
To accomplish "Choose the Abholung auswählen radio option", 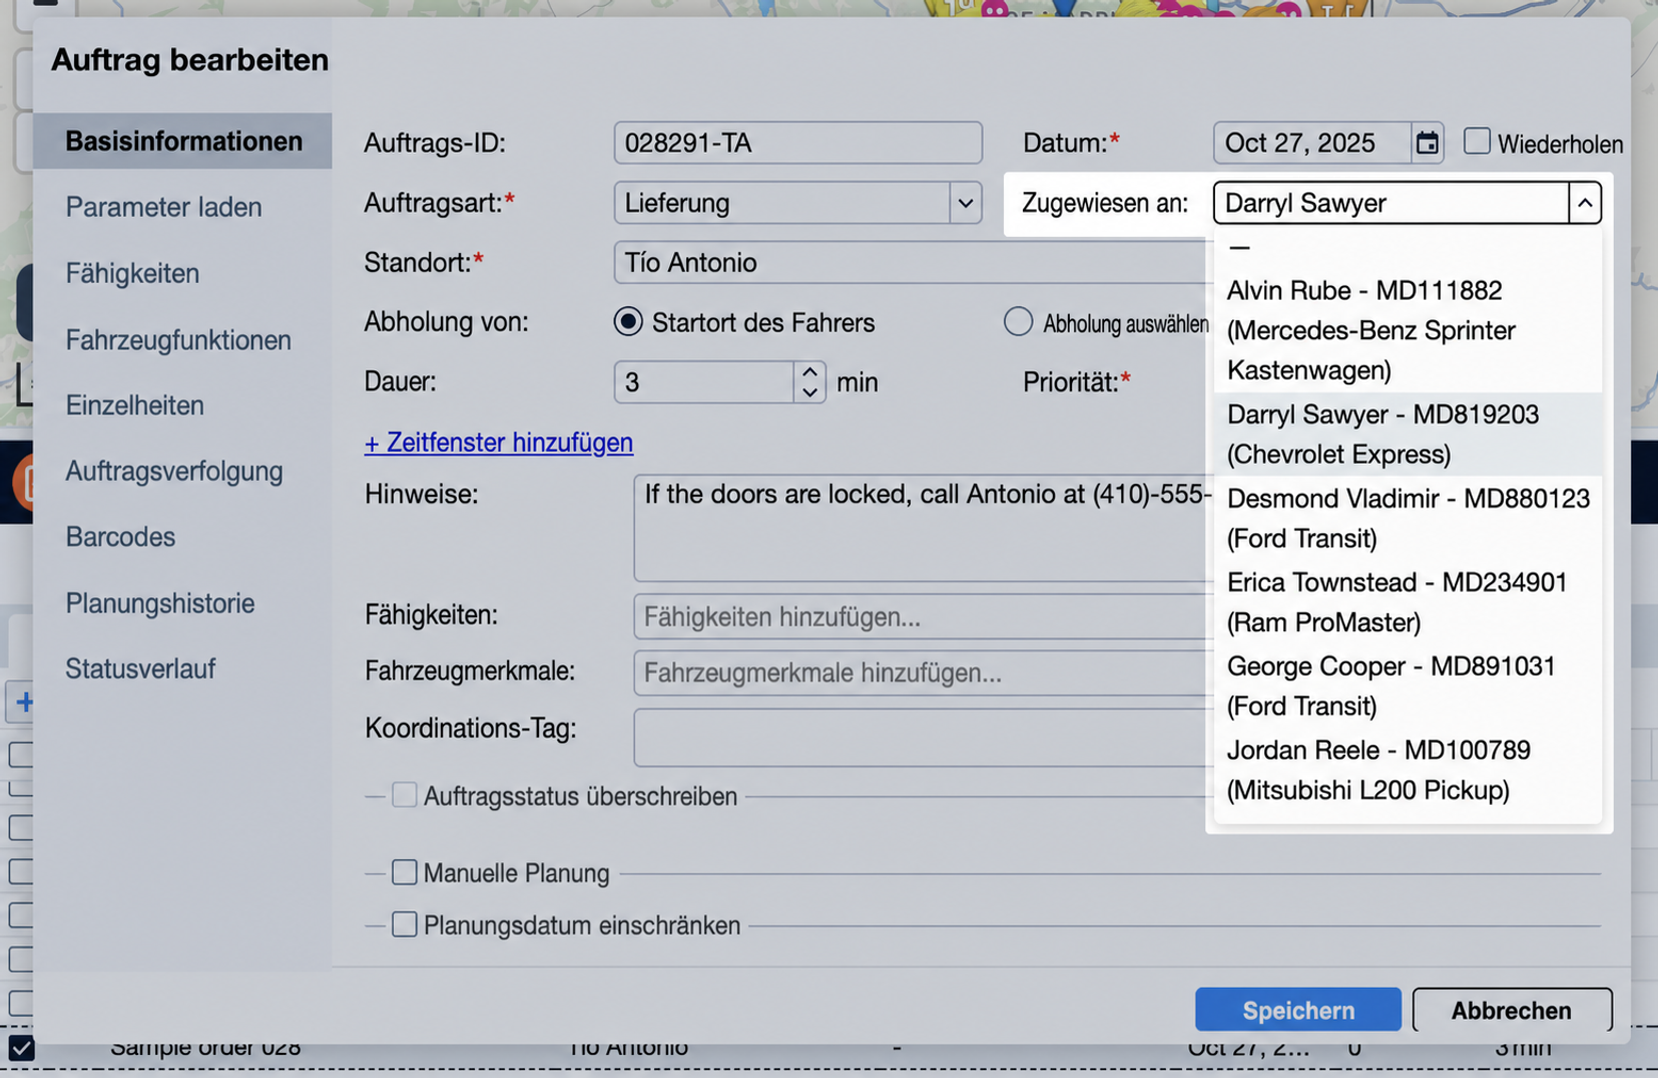I will pyautogui.click(x=1018, y=321).
